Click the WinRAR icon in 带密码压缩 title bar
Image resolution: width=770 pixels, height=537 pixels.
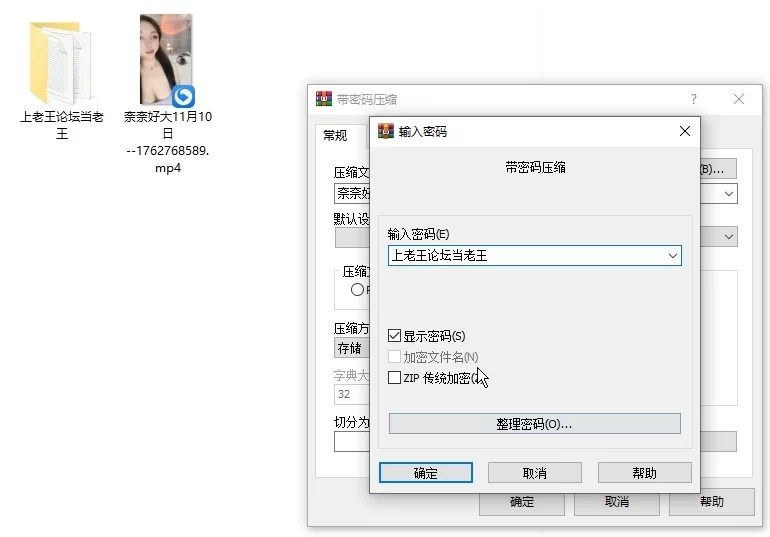(324, 99)
